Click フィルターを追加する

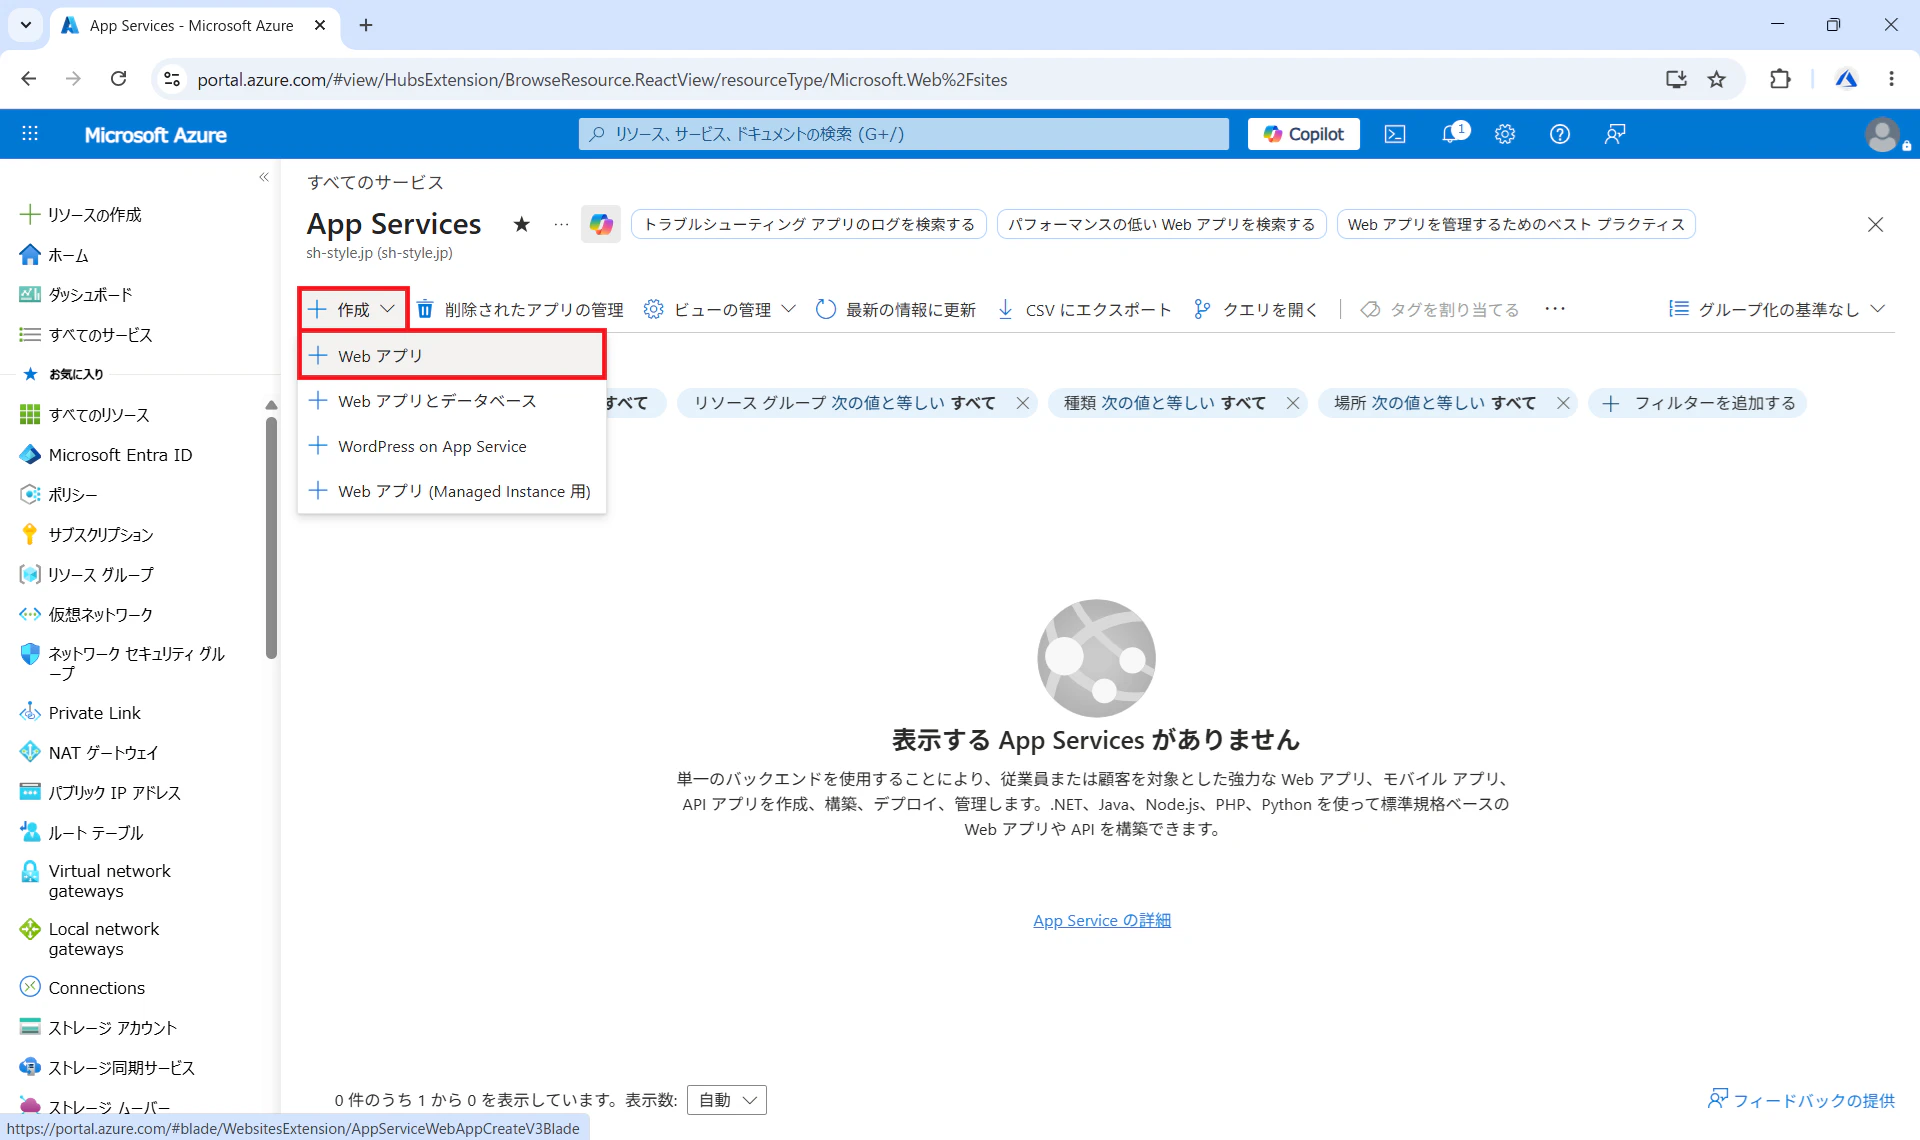click(x=1698, y=403)
